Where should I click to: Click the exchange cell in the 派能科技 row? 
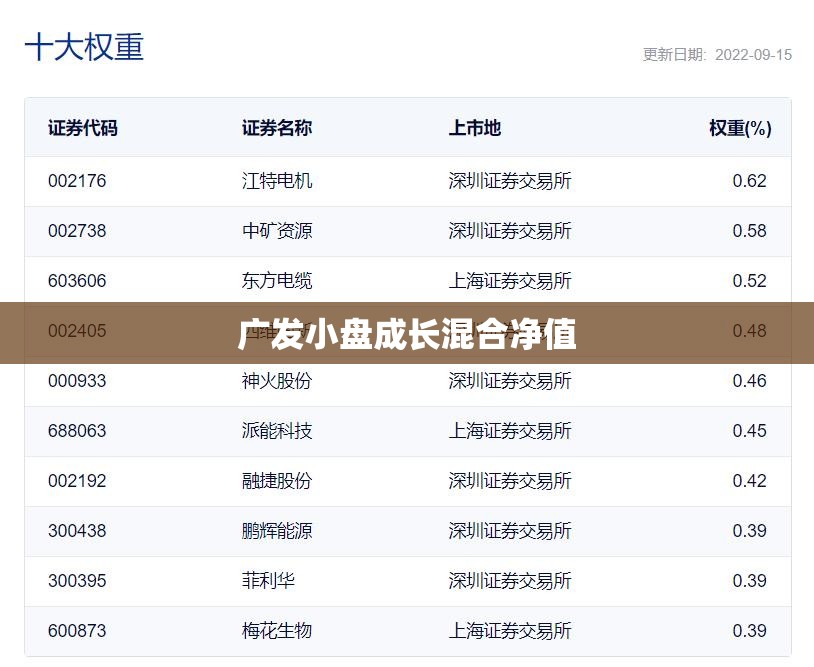coord(510,431)
